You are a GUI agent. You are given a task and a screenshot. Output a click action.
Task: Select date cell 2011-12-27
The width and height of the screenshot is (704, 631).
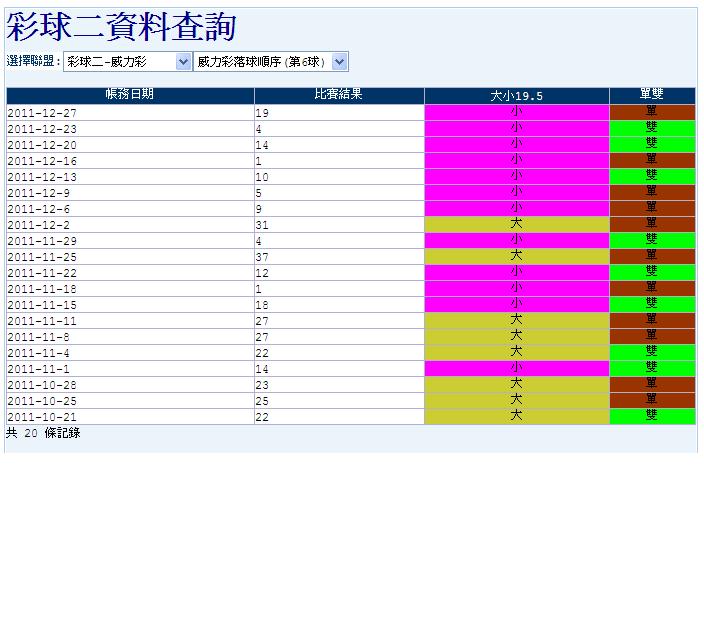(130, 113)
